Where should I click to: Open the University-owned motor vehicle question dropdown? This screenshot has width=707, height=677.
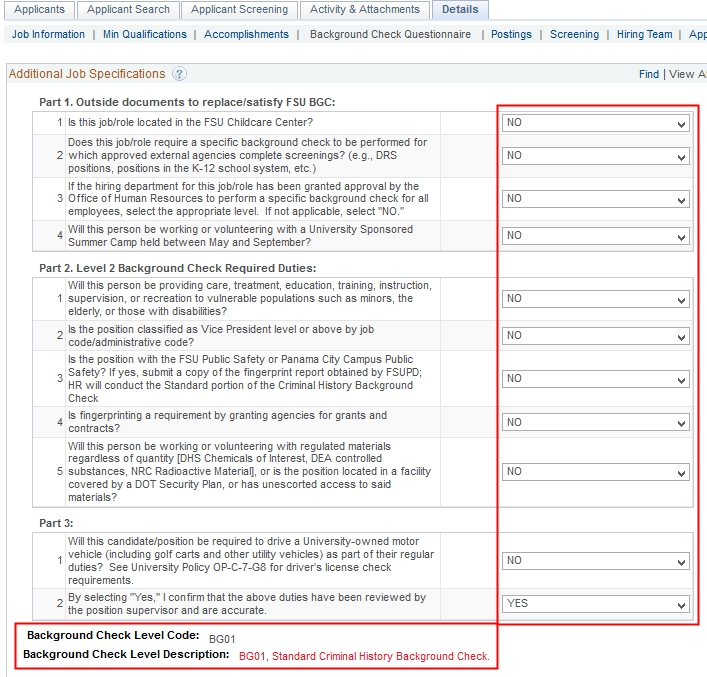[595, 561]
